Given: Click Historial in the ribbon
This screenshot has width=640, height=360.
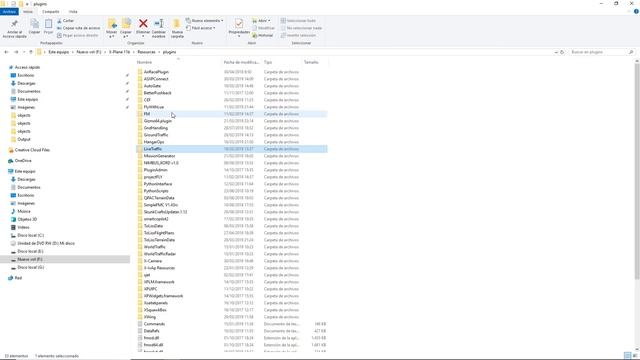Looking at the screenshot, I should [262, 36].
